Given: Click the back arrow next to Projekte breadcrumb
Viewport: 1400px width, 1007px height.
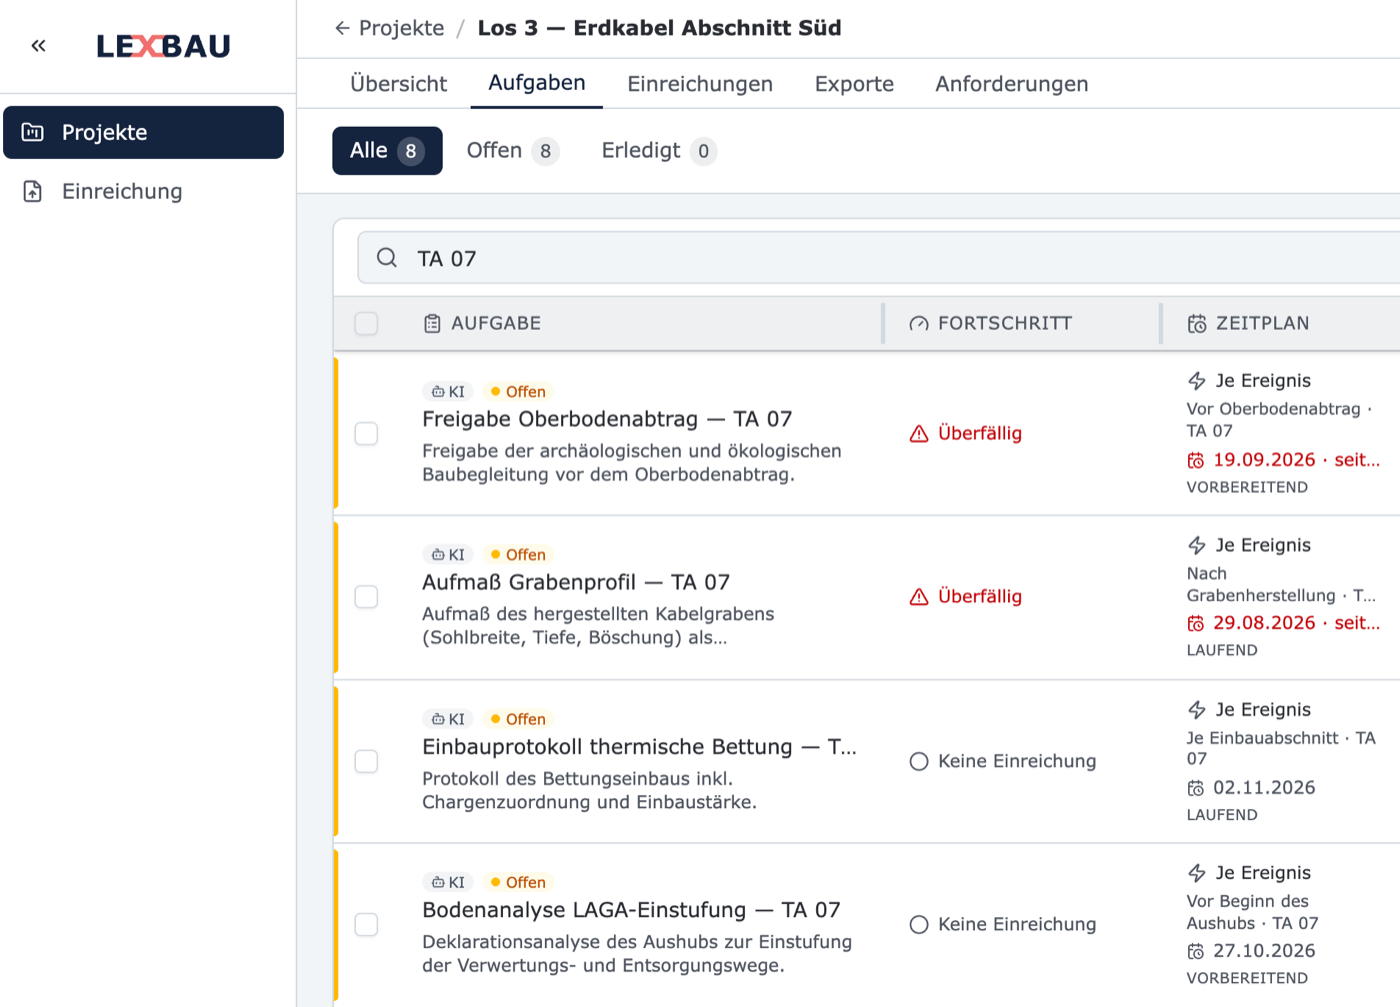Looking at the screenshot, I should tap(342, 28).
